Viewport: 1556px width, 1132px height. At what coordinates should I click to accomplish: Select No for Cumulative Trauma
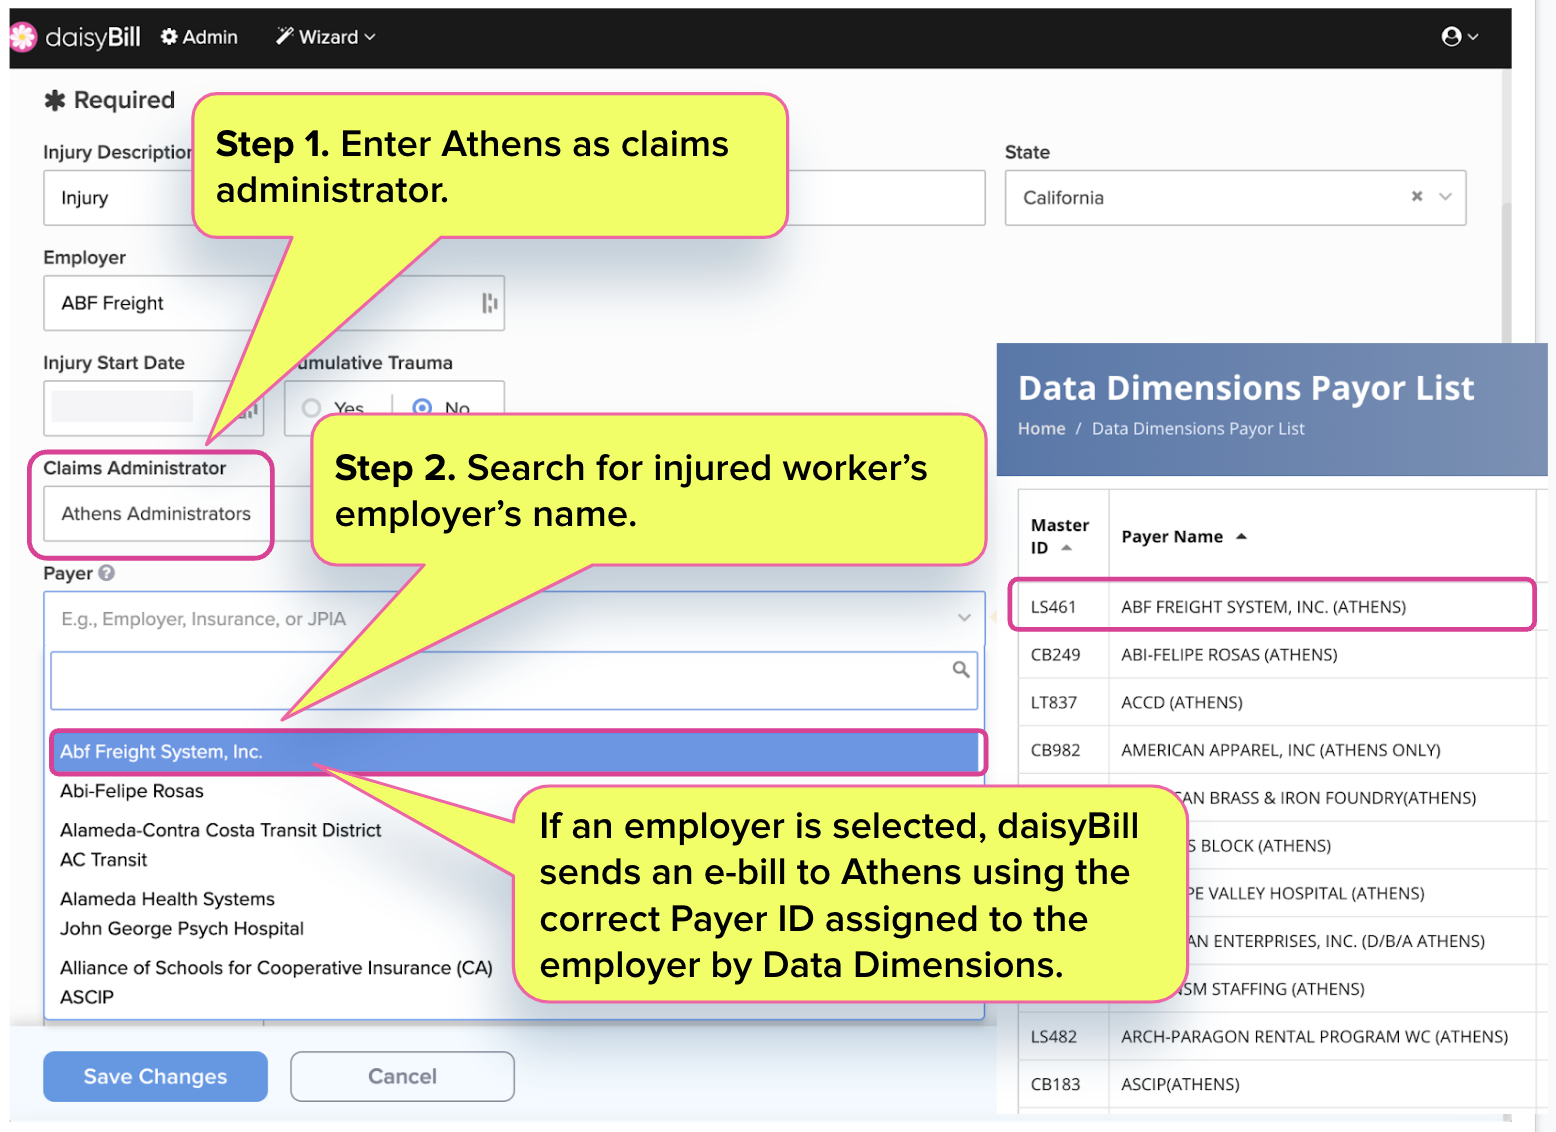(422, 408)
